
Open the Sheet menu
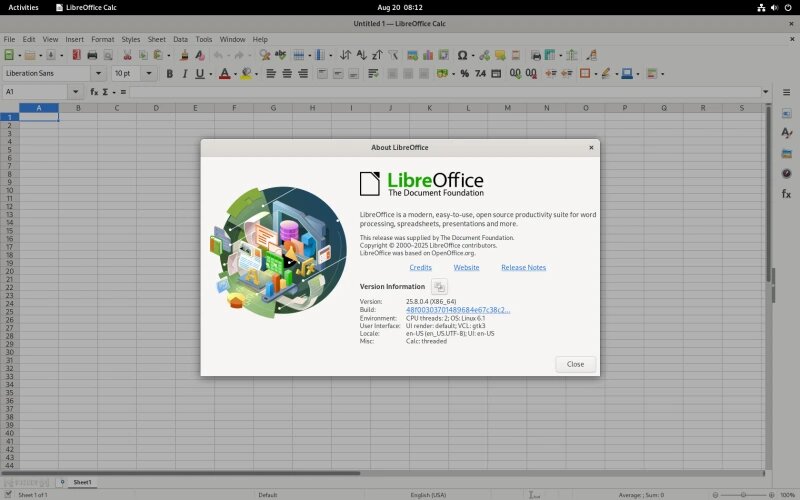coord(157,39)
